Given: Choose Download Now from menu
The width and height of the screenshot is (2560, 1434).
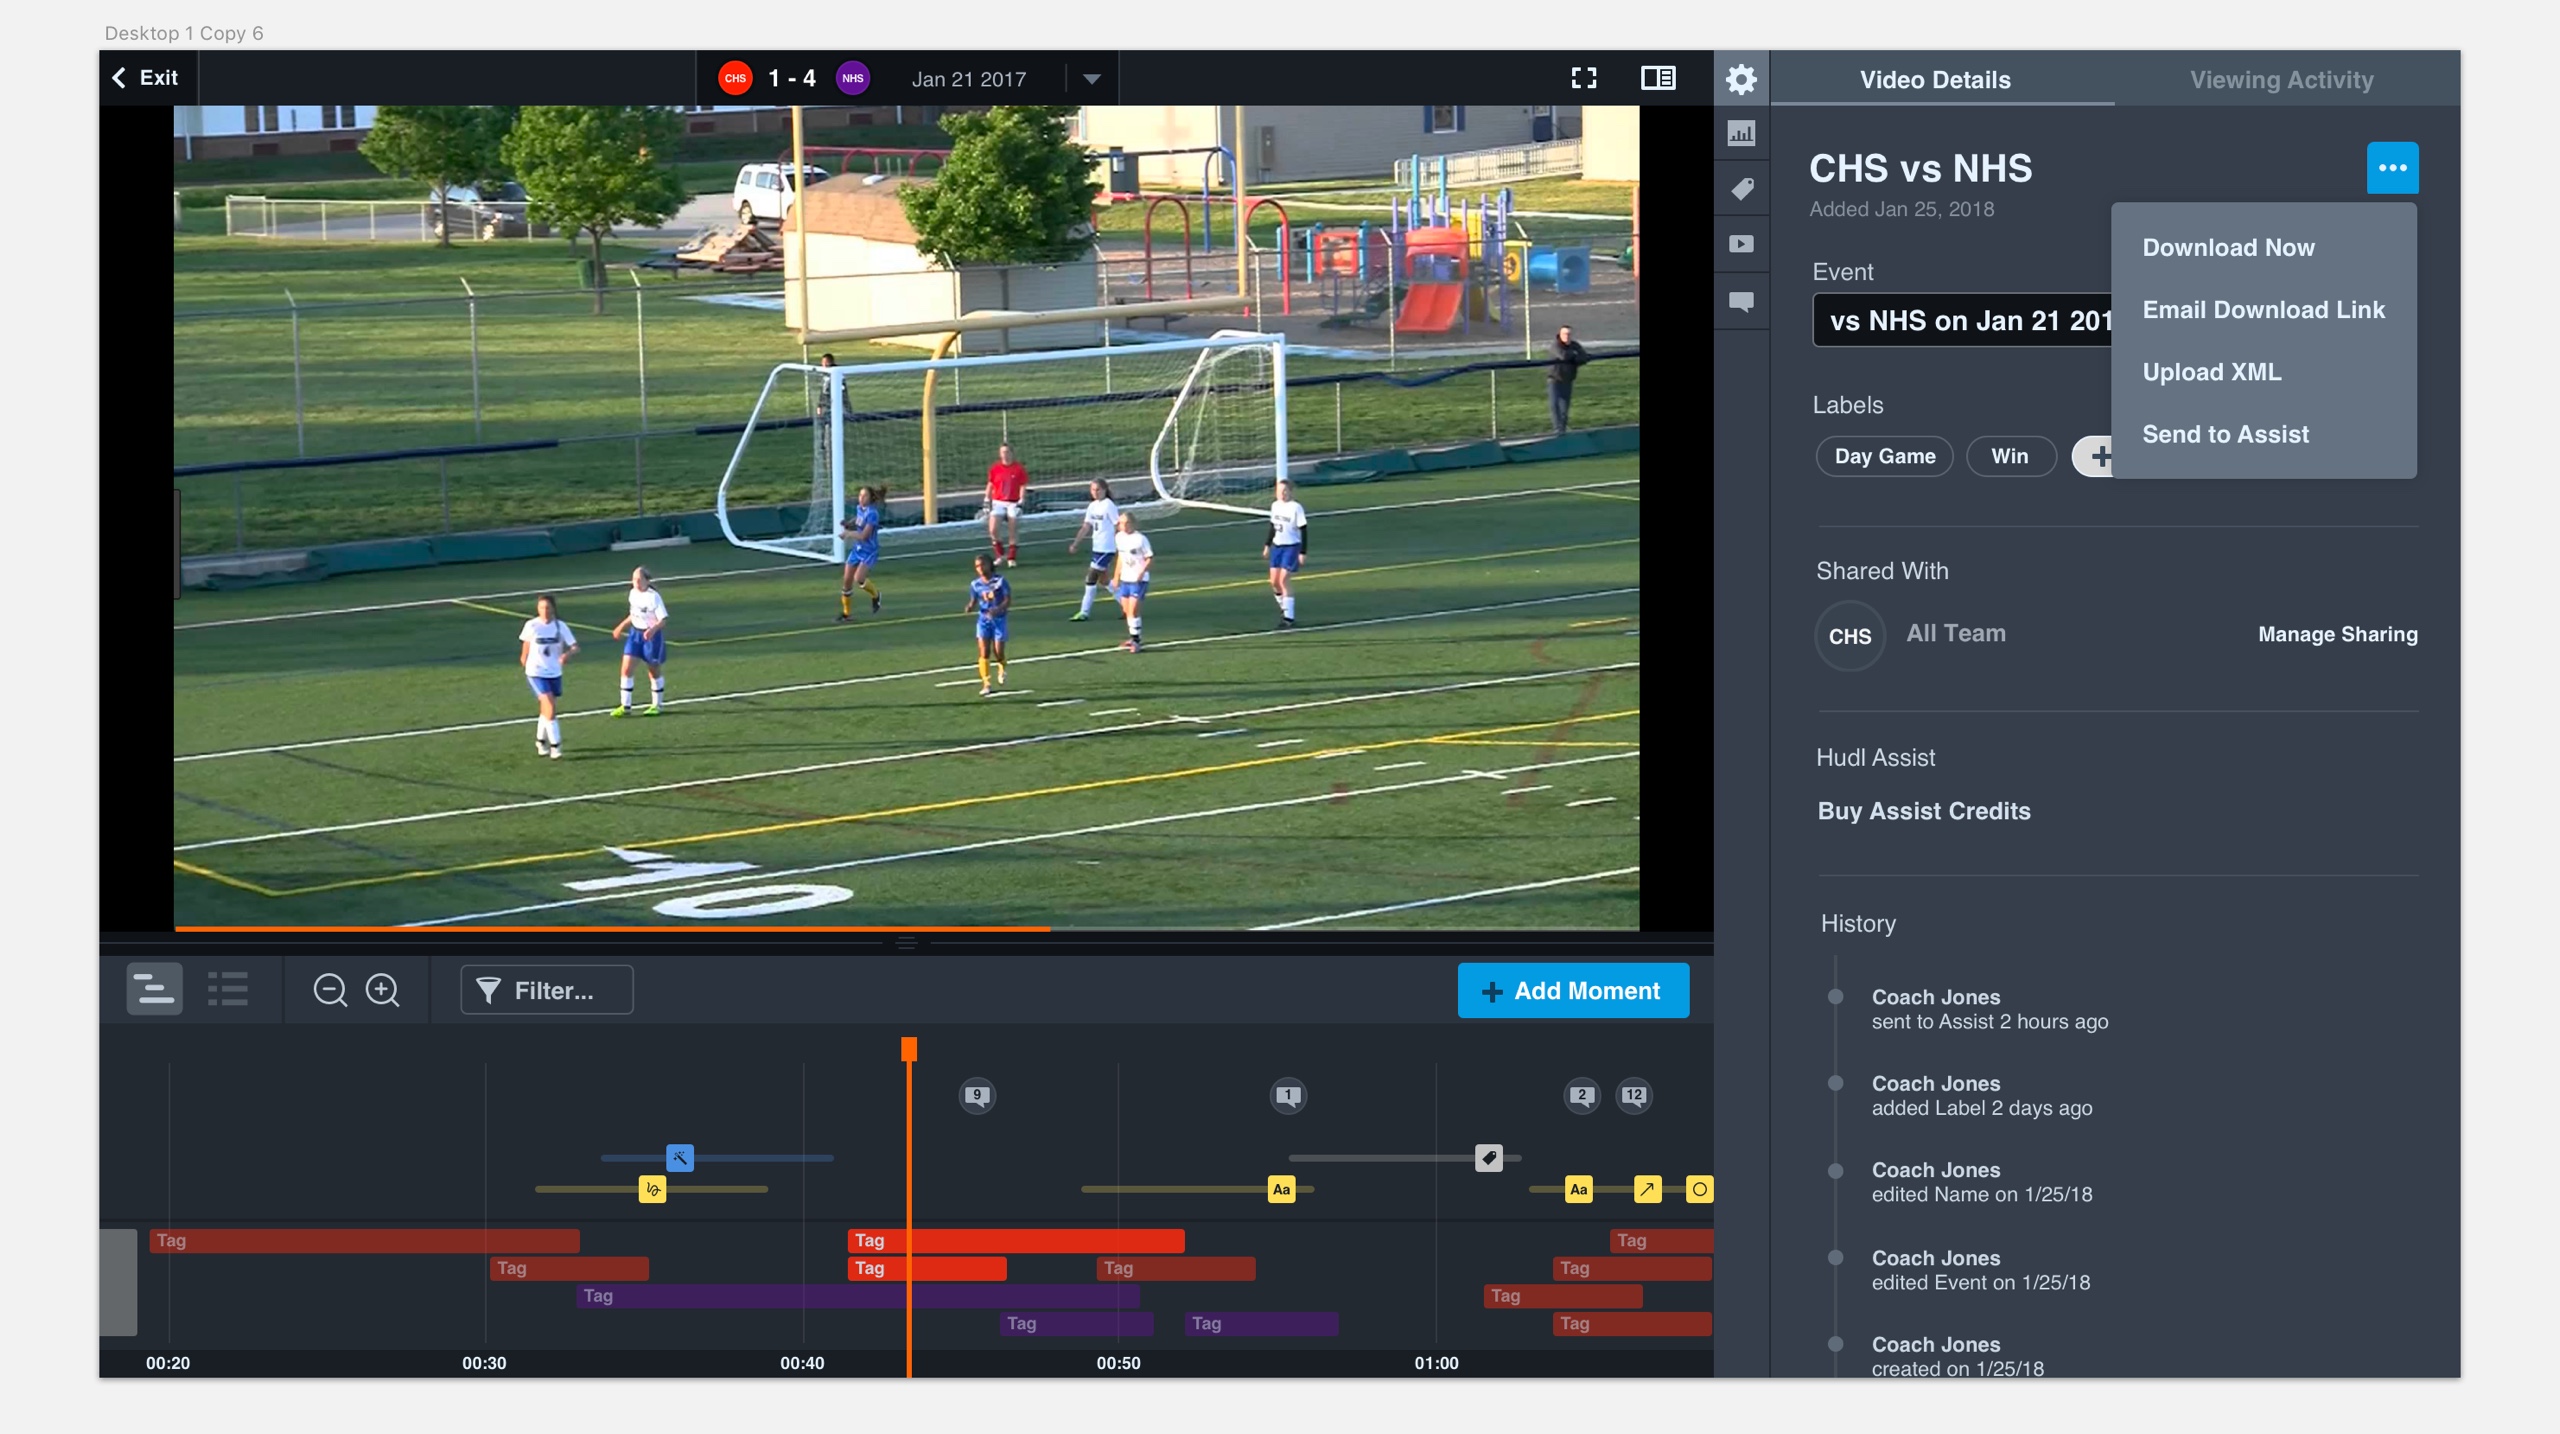Looking at the screenshot, I should [2227, 248].
